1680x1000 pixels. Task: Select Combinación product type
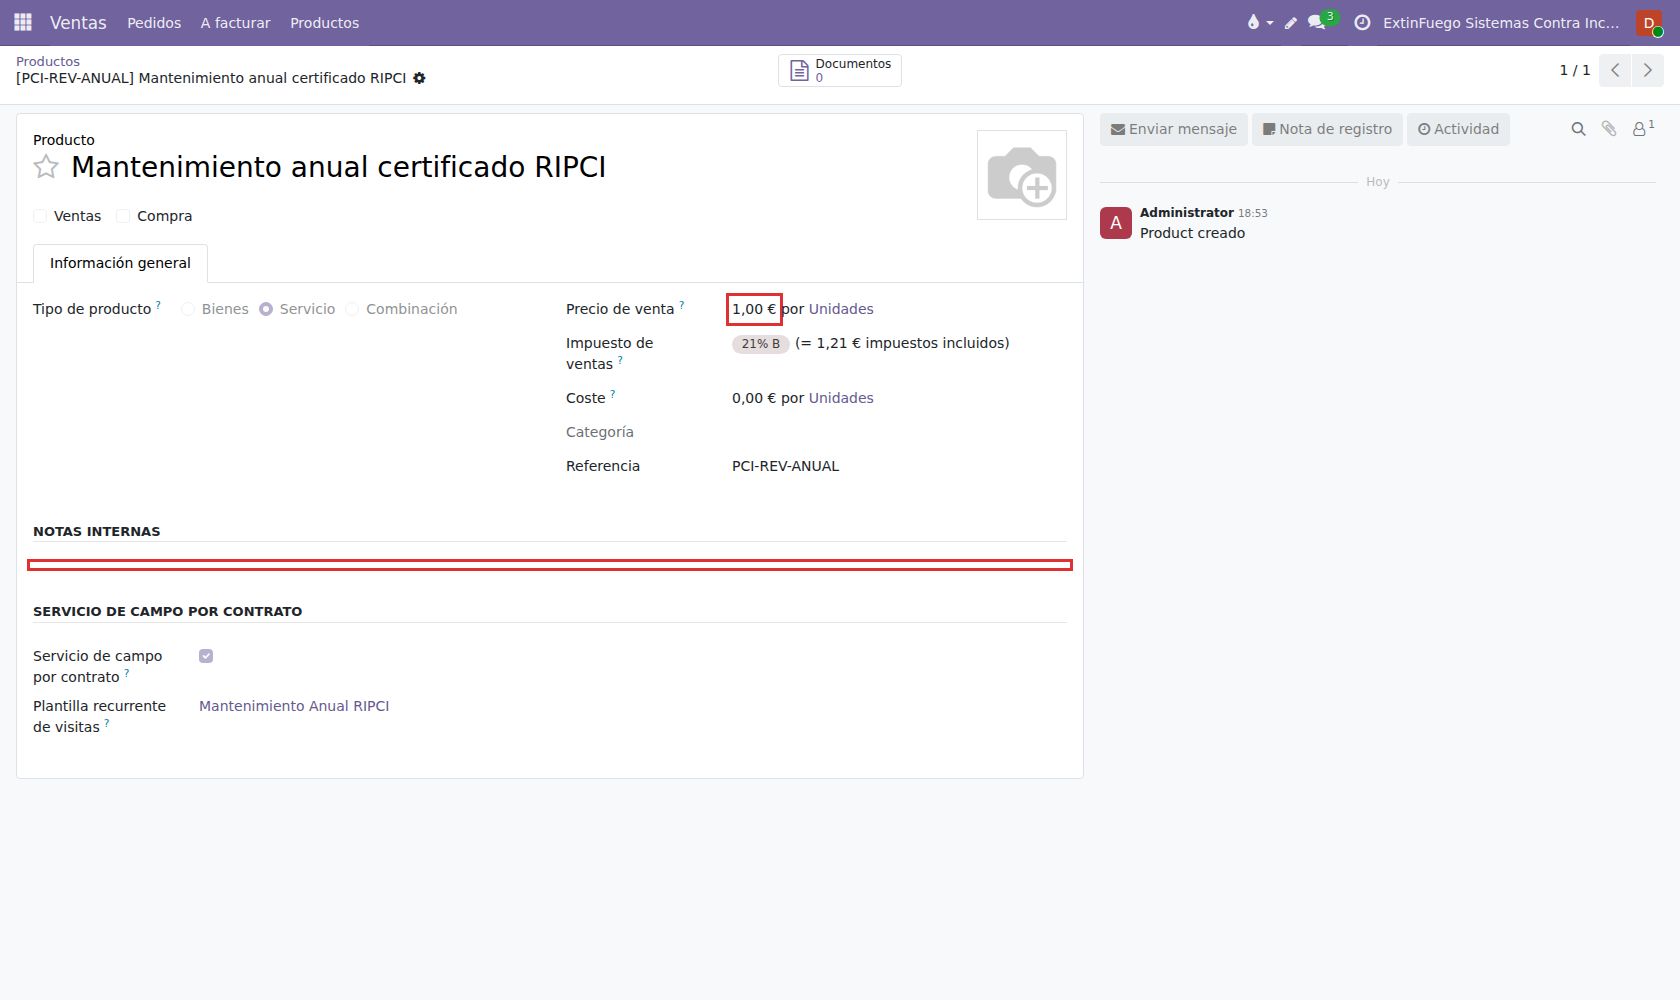click(352, 309)
